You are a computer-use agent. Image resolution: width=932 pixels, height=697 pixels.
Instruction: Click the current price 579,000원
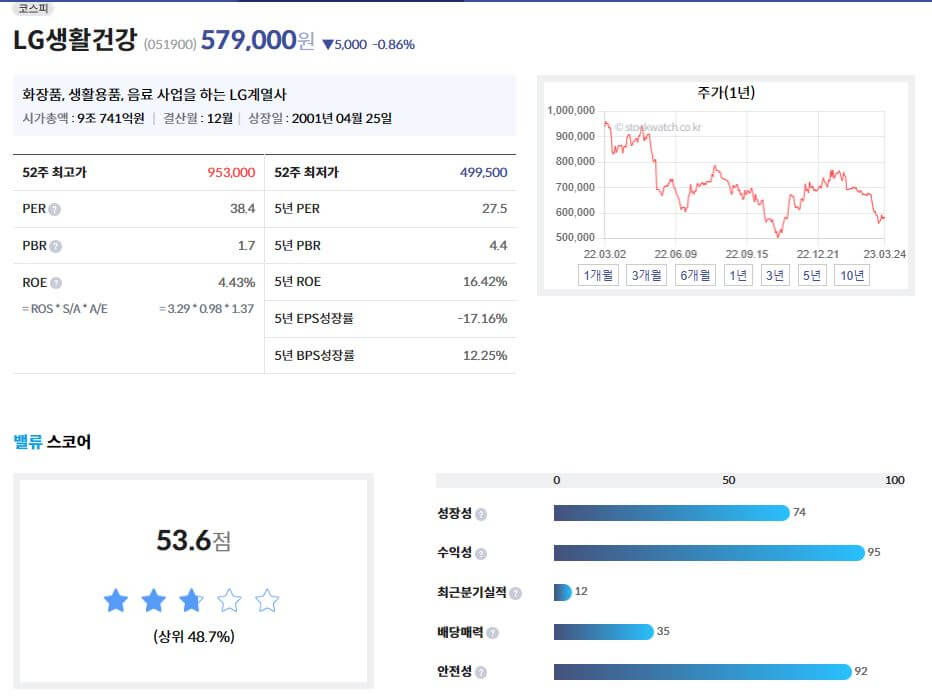pos(257,40)
